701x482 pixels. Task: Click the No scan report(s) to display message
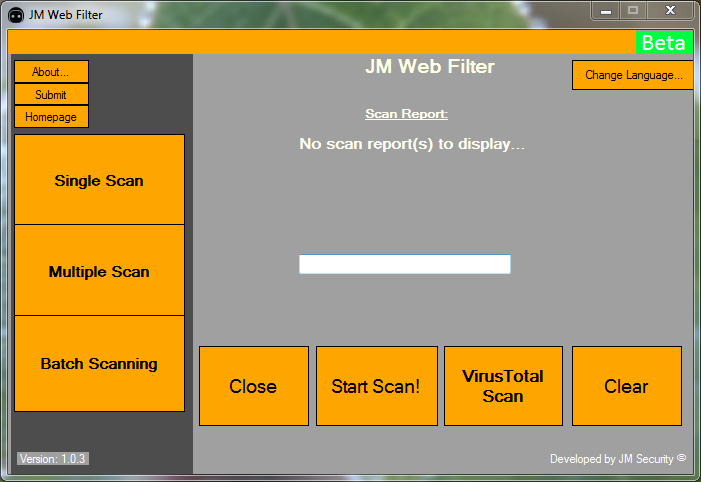click(412, 144)
